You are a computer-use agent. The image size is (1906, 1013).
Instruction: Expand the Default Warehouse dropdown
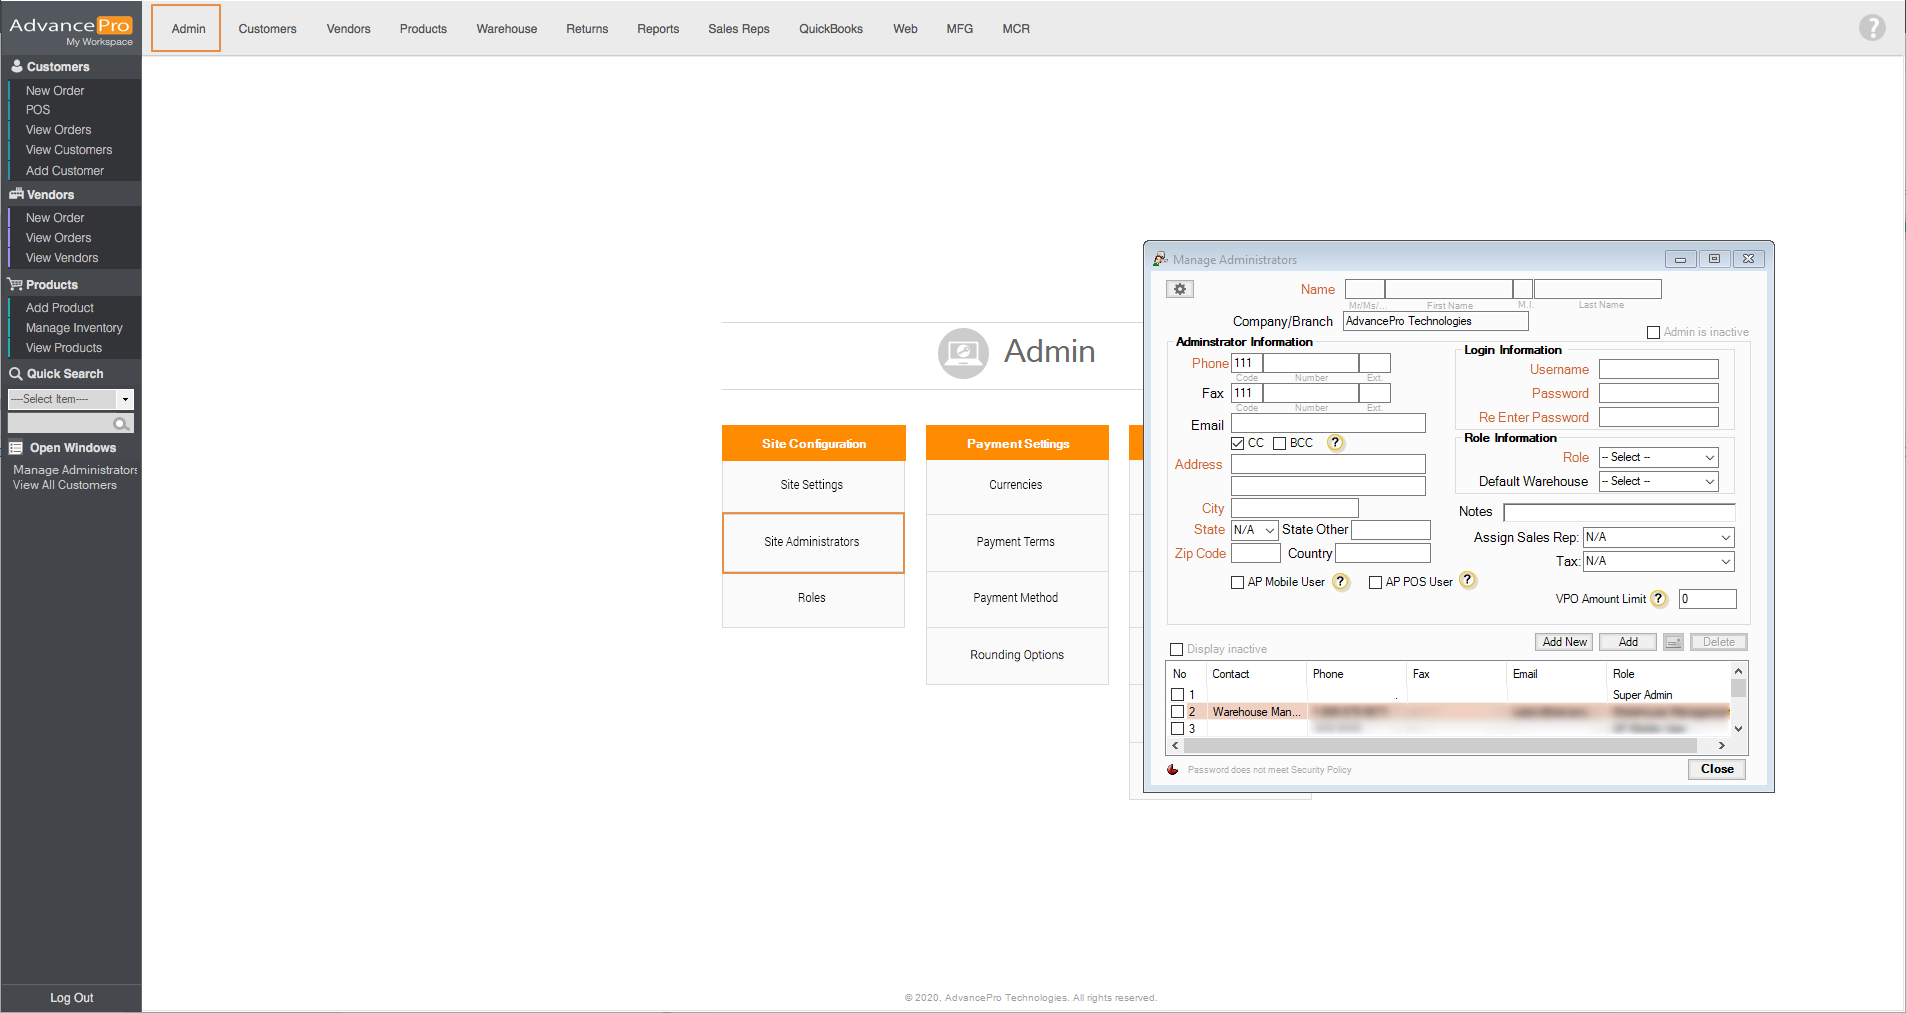pos(1658,481)
